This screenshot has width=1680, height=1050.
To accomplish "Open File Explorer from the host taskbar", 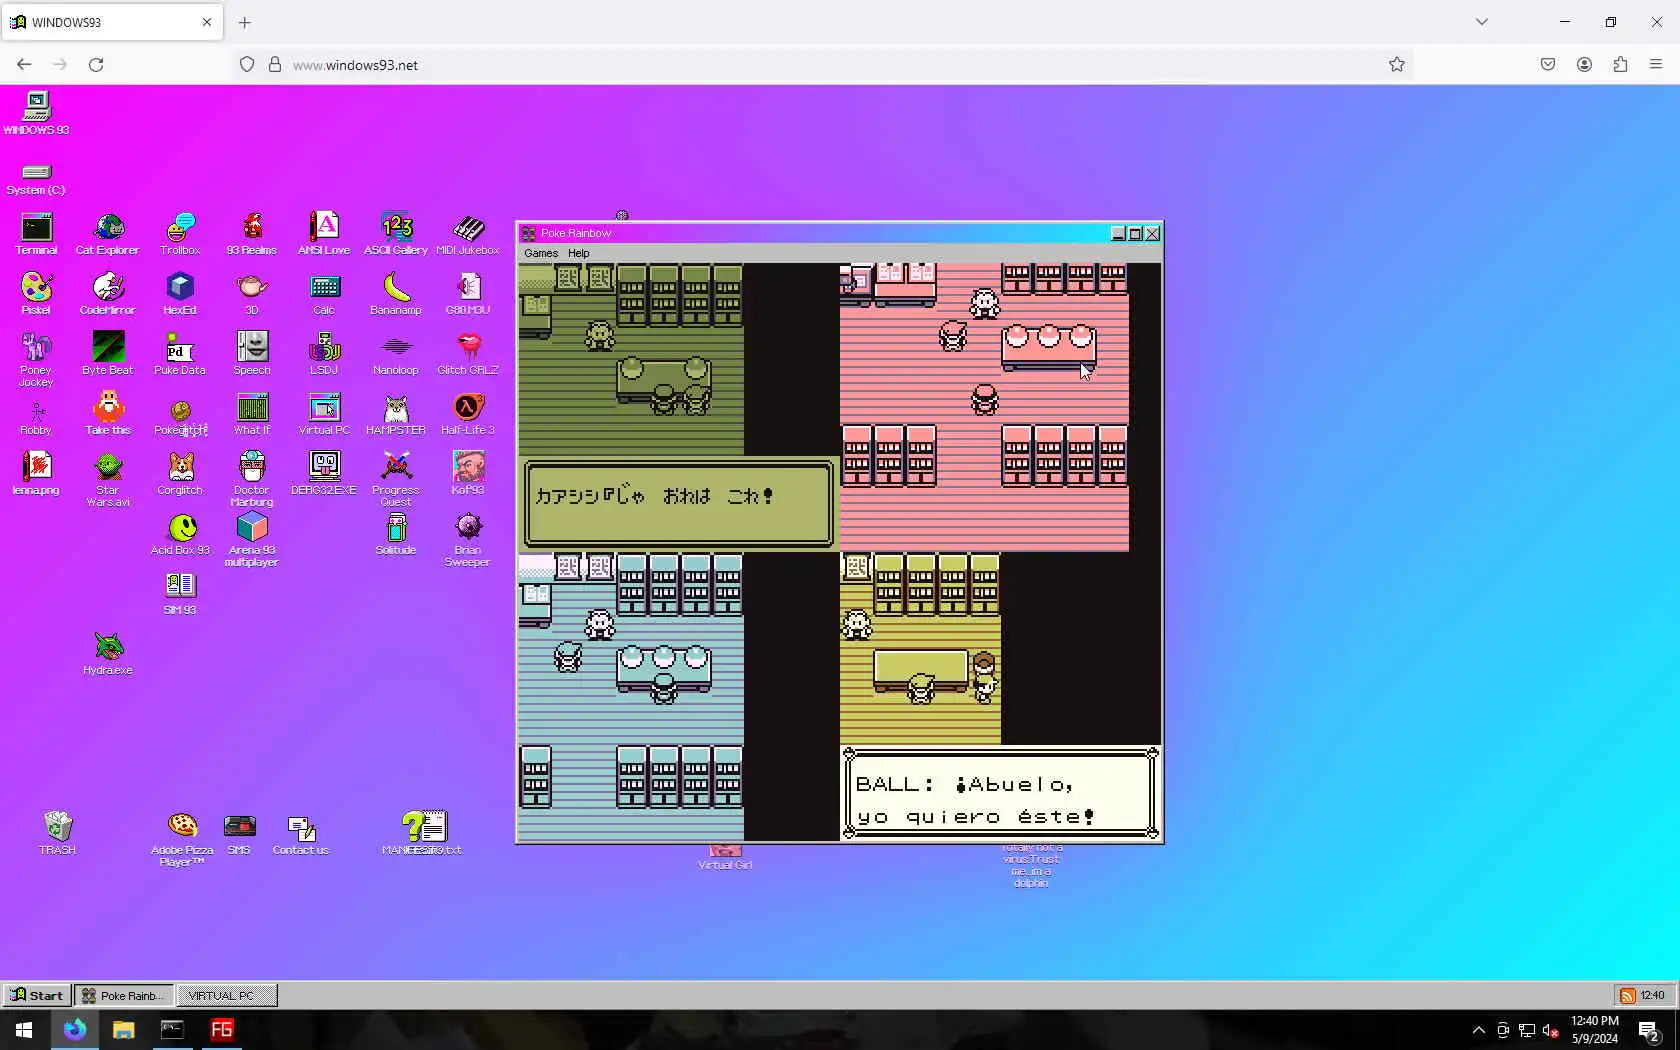I will [123, 1030].
